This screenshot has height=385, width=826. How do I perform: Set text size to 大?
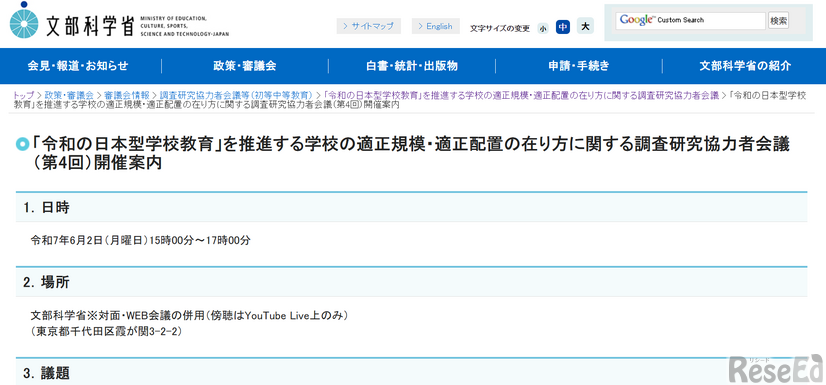585,26
